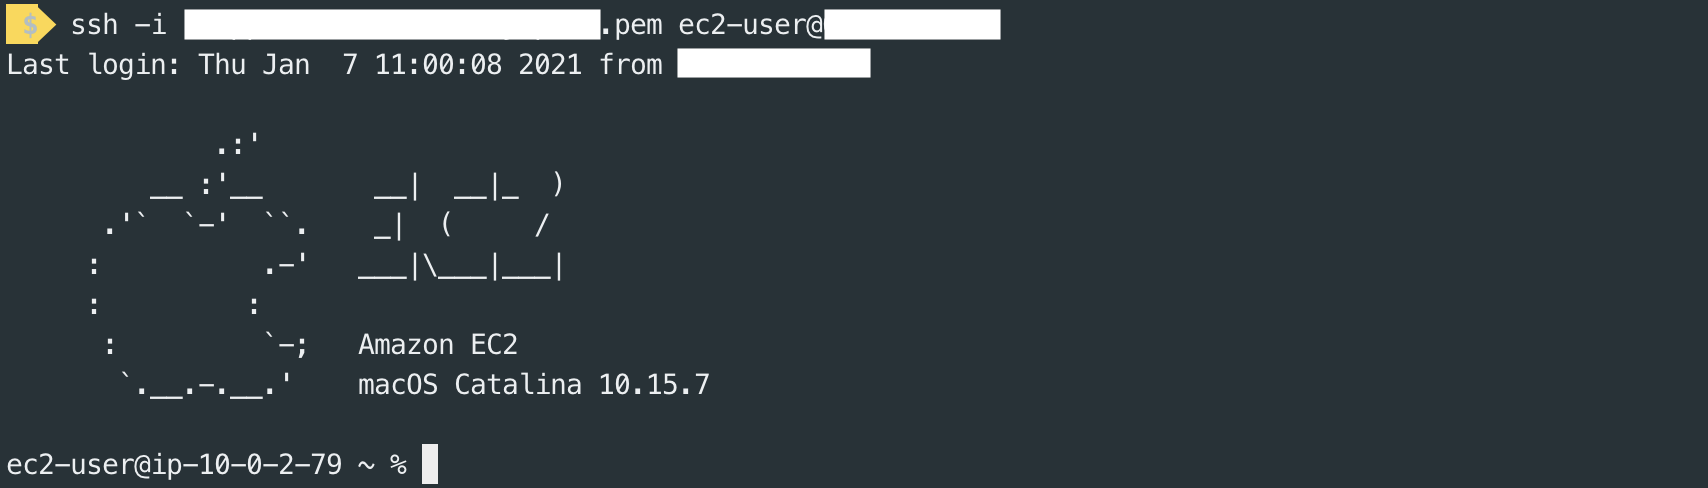
Task: Click the "macOS Catalina" text
Action: 469,385
